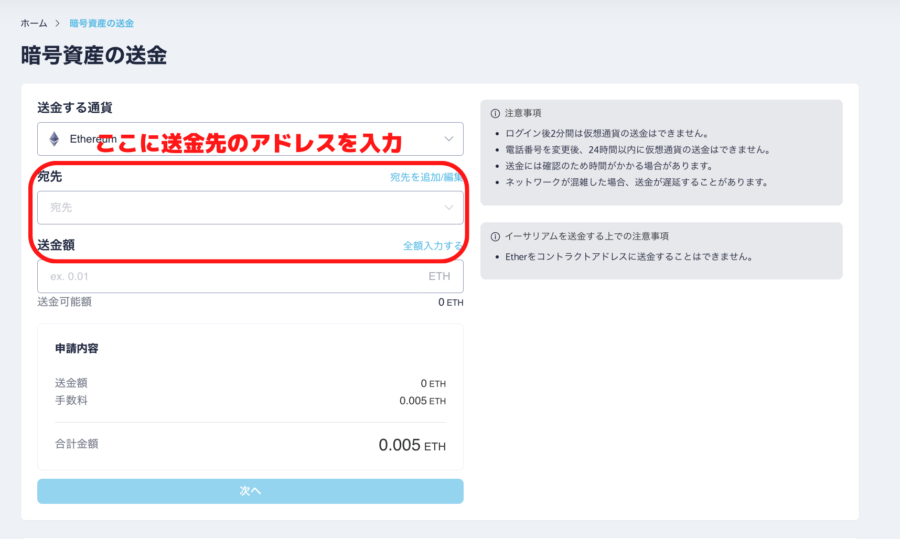Select the 手数料 label in summary

pyautogui.click(x=71, y=401)
